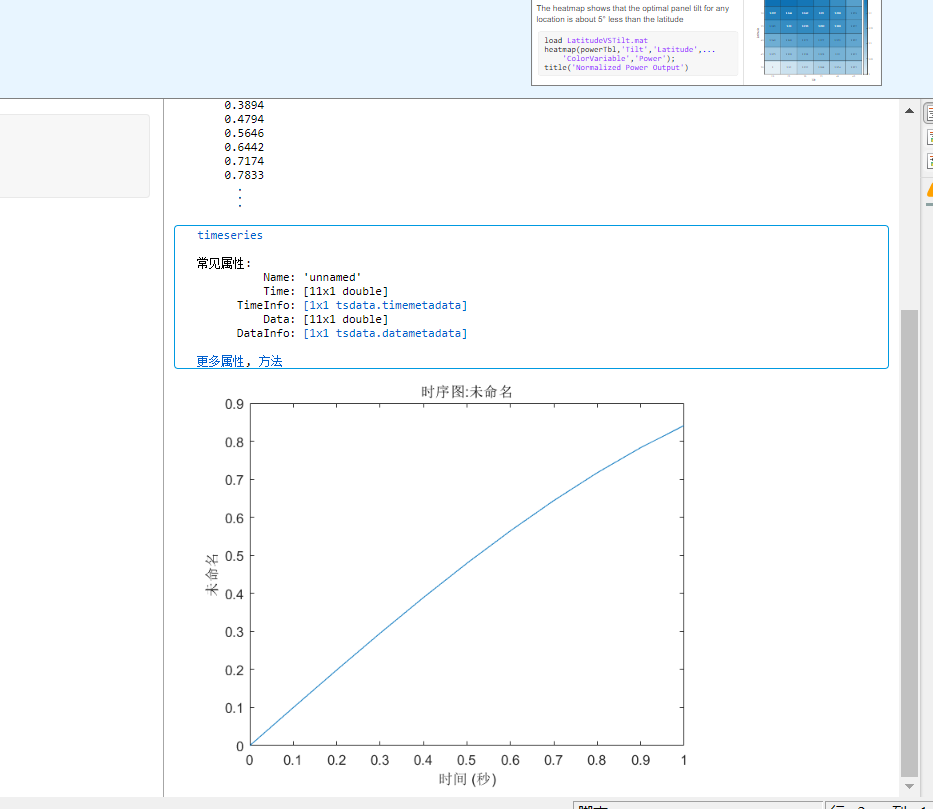
Task: Click the y-axis label 未命名
Action: (x=211, y=575)
